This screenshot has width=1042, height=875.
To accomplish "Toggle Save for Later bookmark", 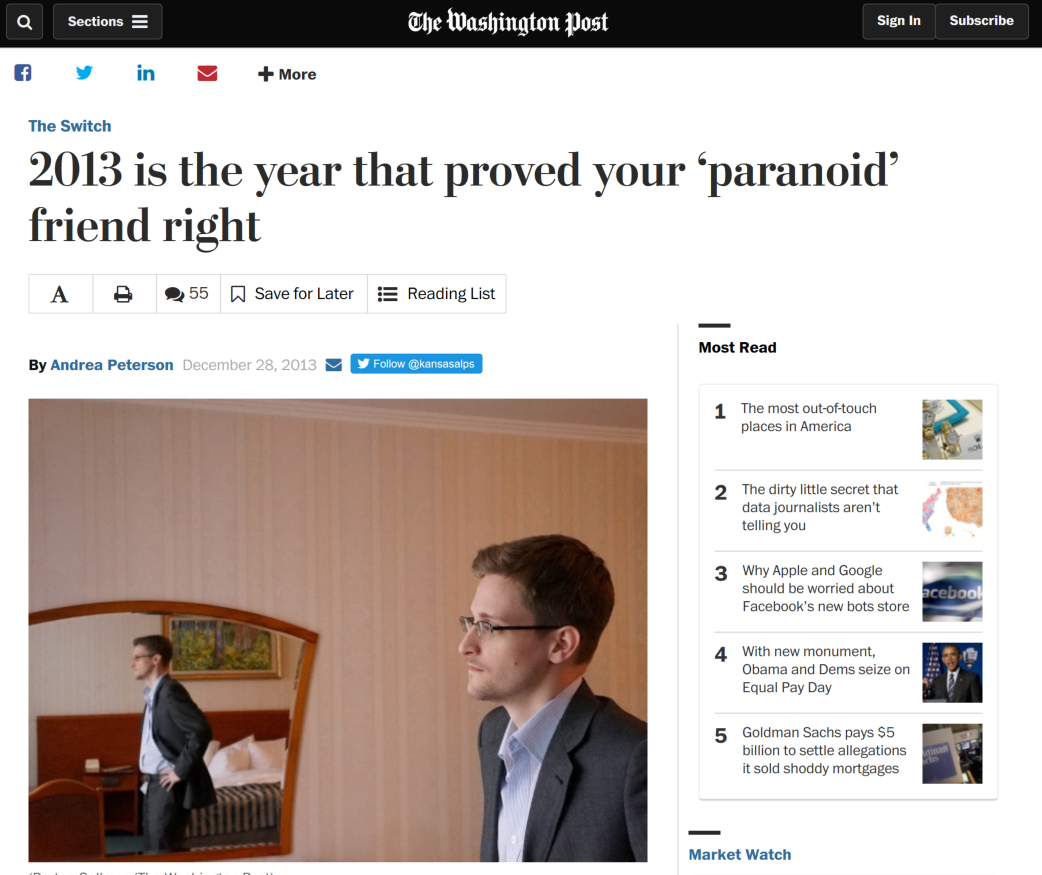I will click(293, 294).
